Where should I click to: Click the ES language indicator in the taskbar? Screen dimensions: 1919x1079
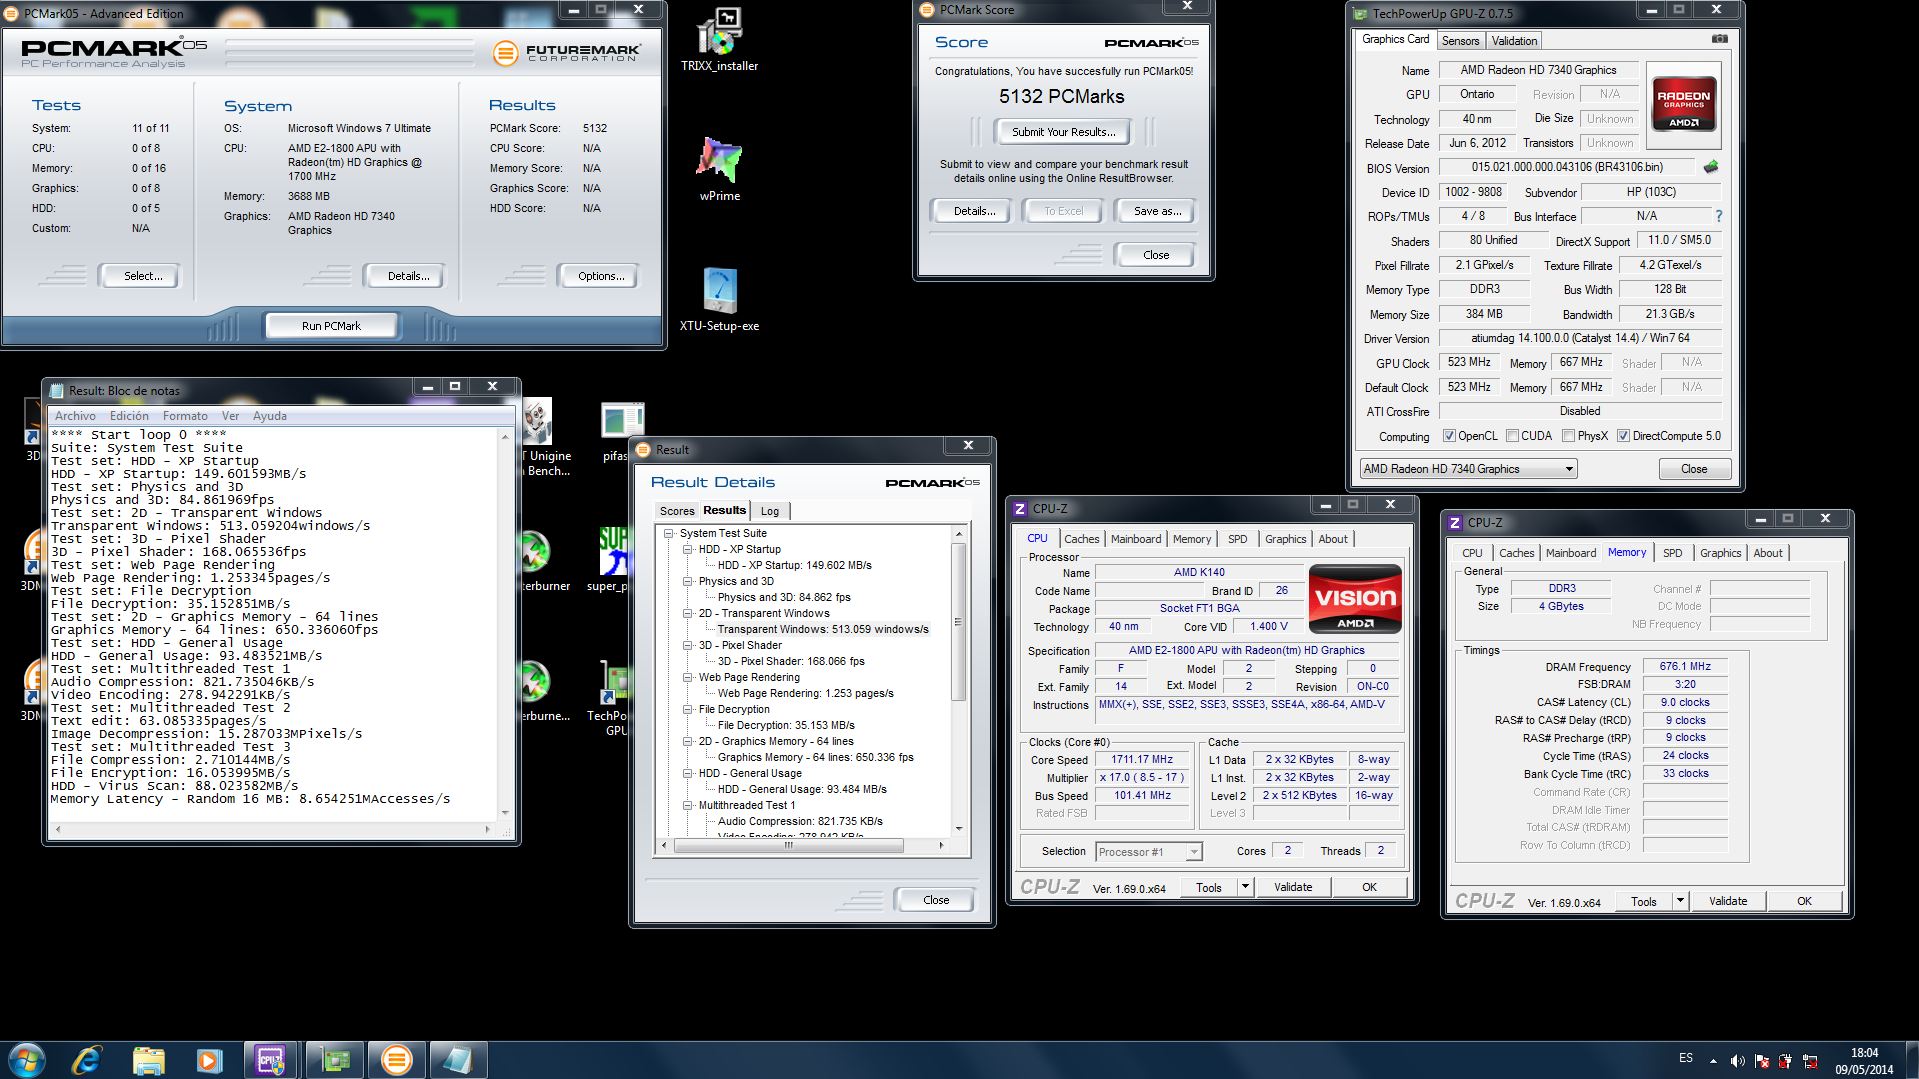pos(1686,1058)
